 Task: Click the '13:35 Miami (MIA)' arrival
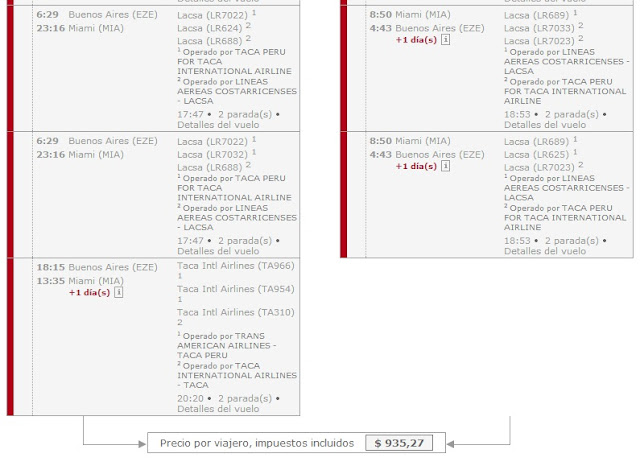coord(80,281)
